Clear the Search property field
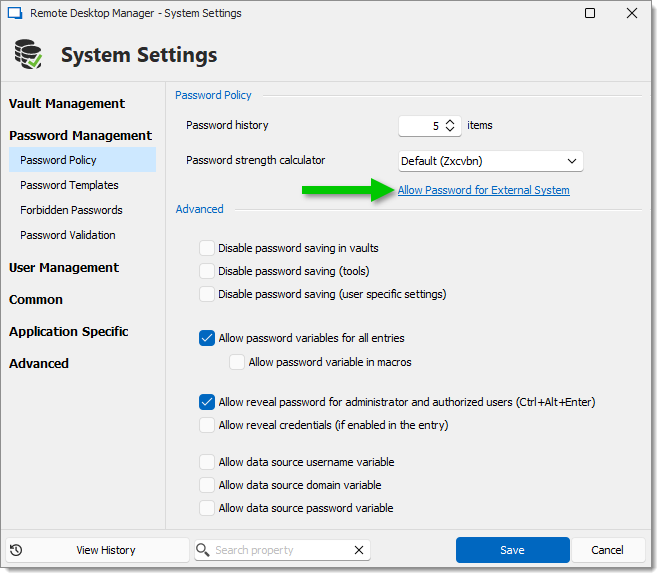 tap(359, 550)
